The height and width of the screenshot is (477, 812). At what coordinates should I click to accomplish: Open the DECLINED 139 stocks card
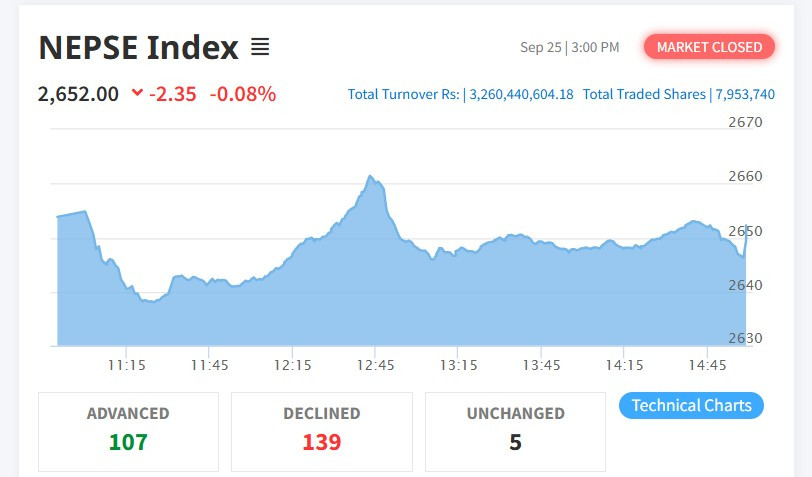coord(321,431)
